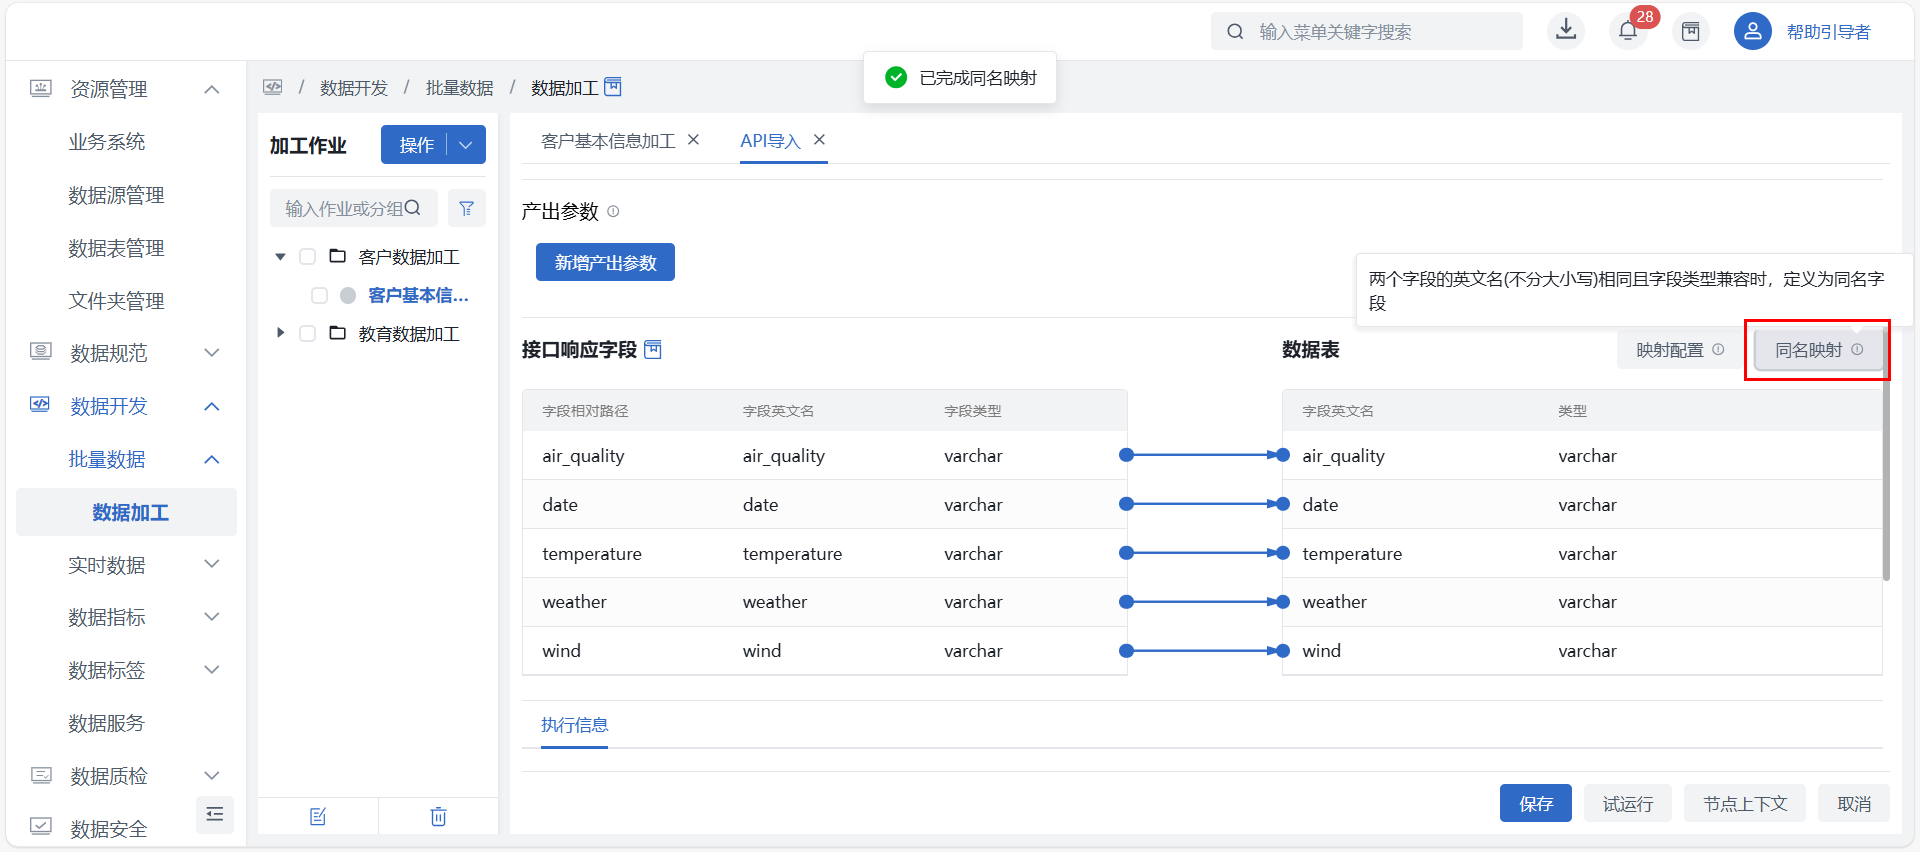Click the icon beside 接口响应字段
This screenshot has height=852, width=1920.
coord(652,349)
